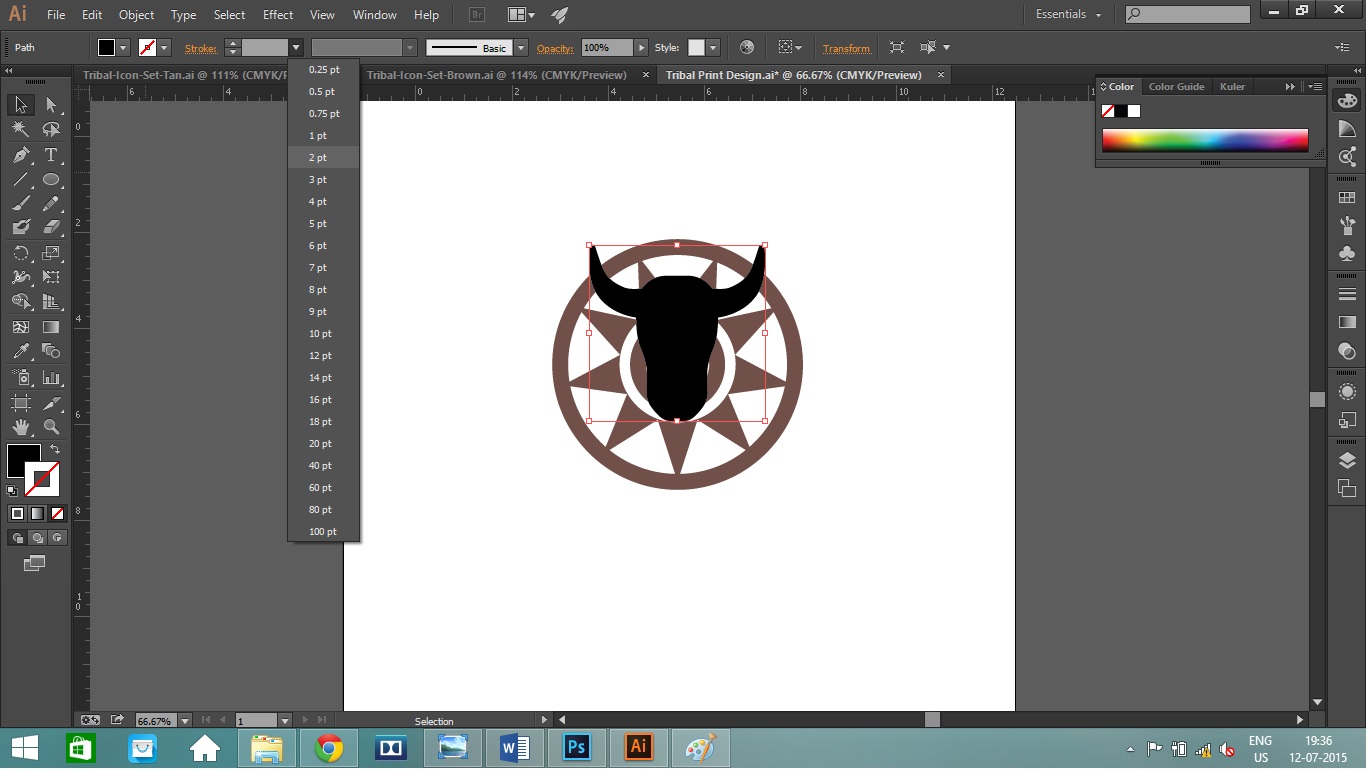Select the Selection tool (black arrow)
Viewport: 1368px width, 770px height.
pos(20,105)
